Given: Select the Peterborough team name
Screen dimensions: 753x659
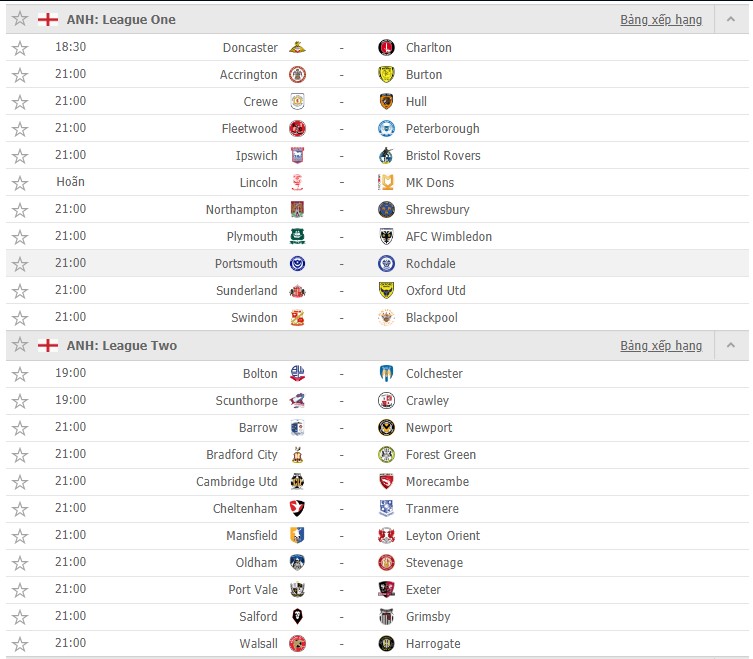Looking at the screenshot, I should tap(442, 129).
